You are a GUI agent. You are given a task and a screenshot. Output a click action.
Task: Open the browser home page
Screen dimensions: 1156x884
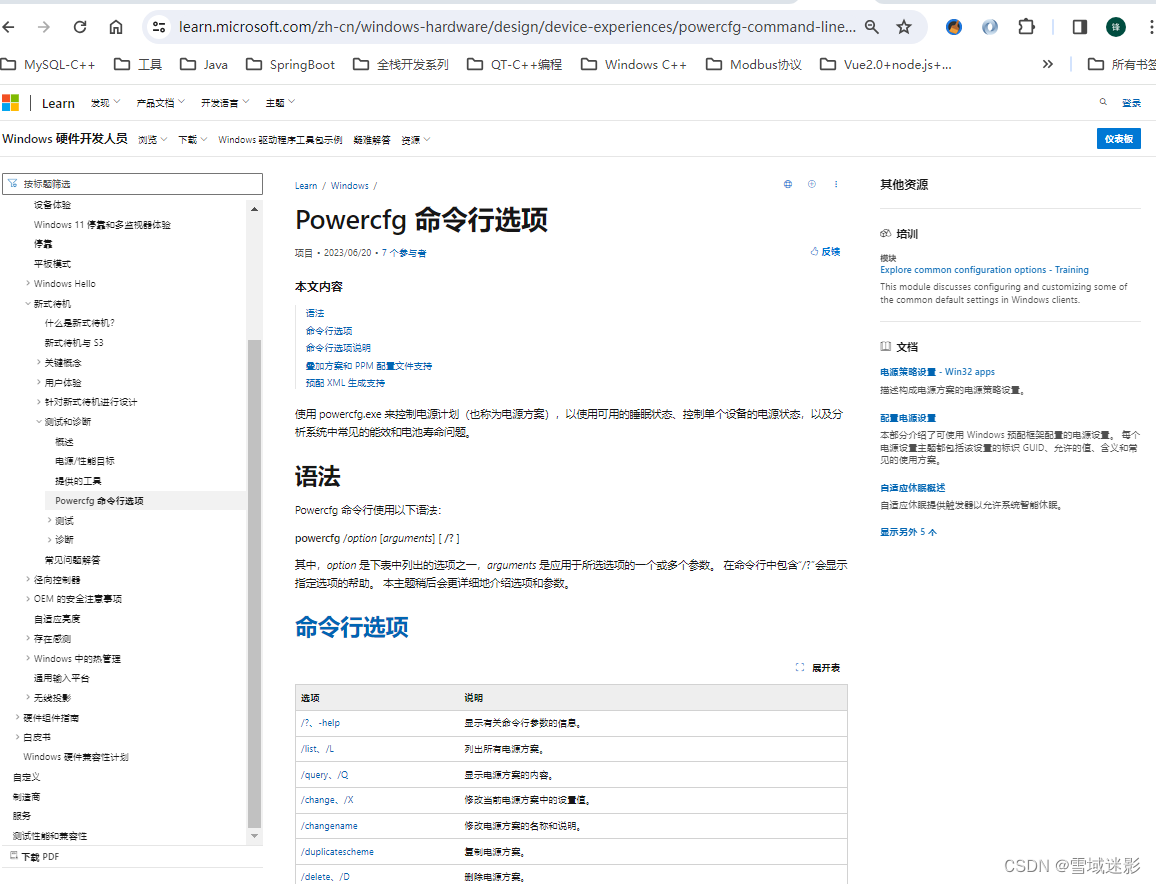point(116,27)
